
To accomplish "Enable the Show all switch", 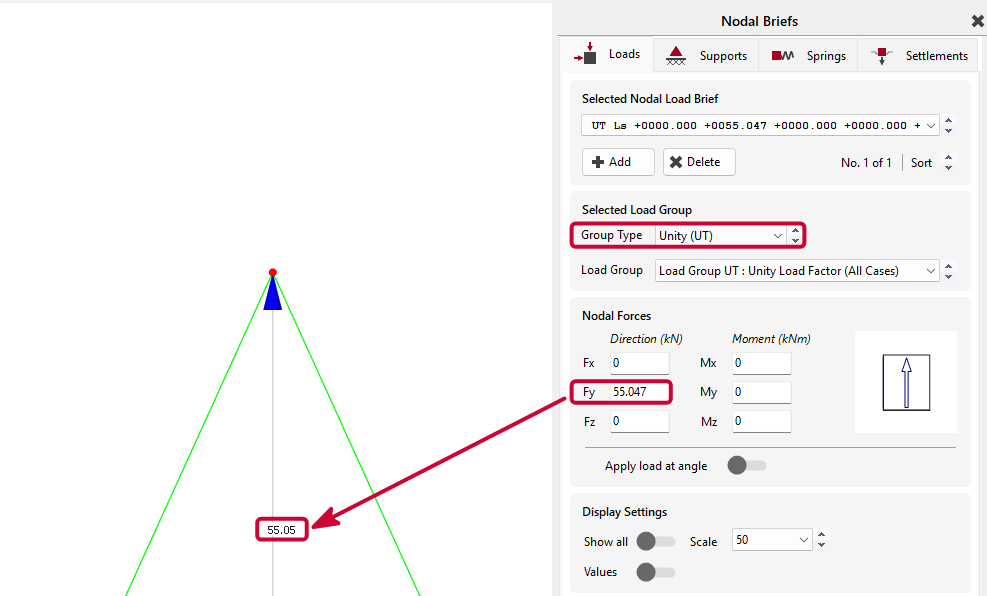I will pyautogui.click(x=656, y=541).
